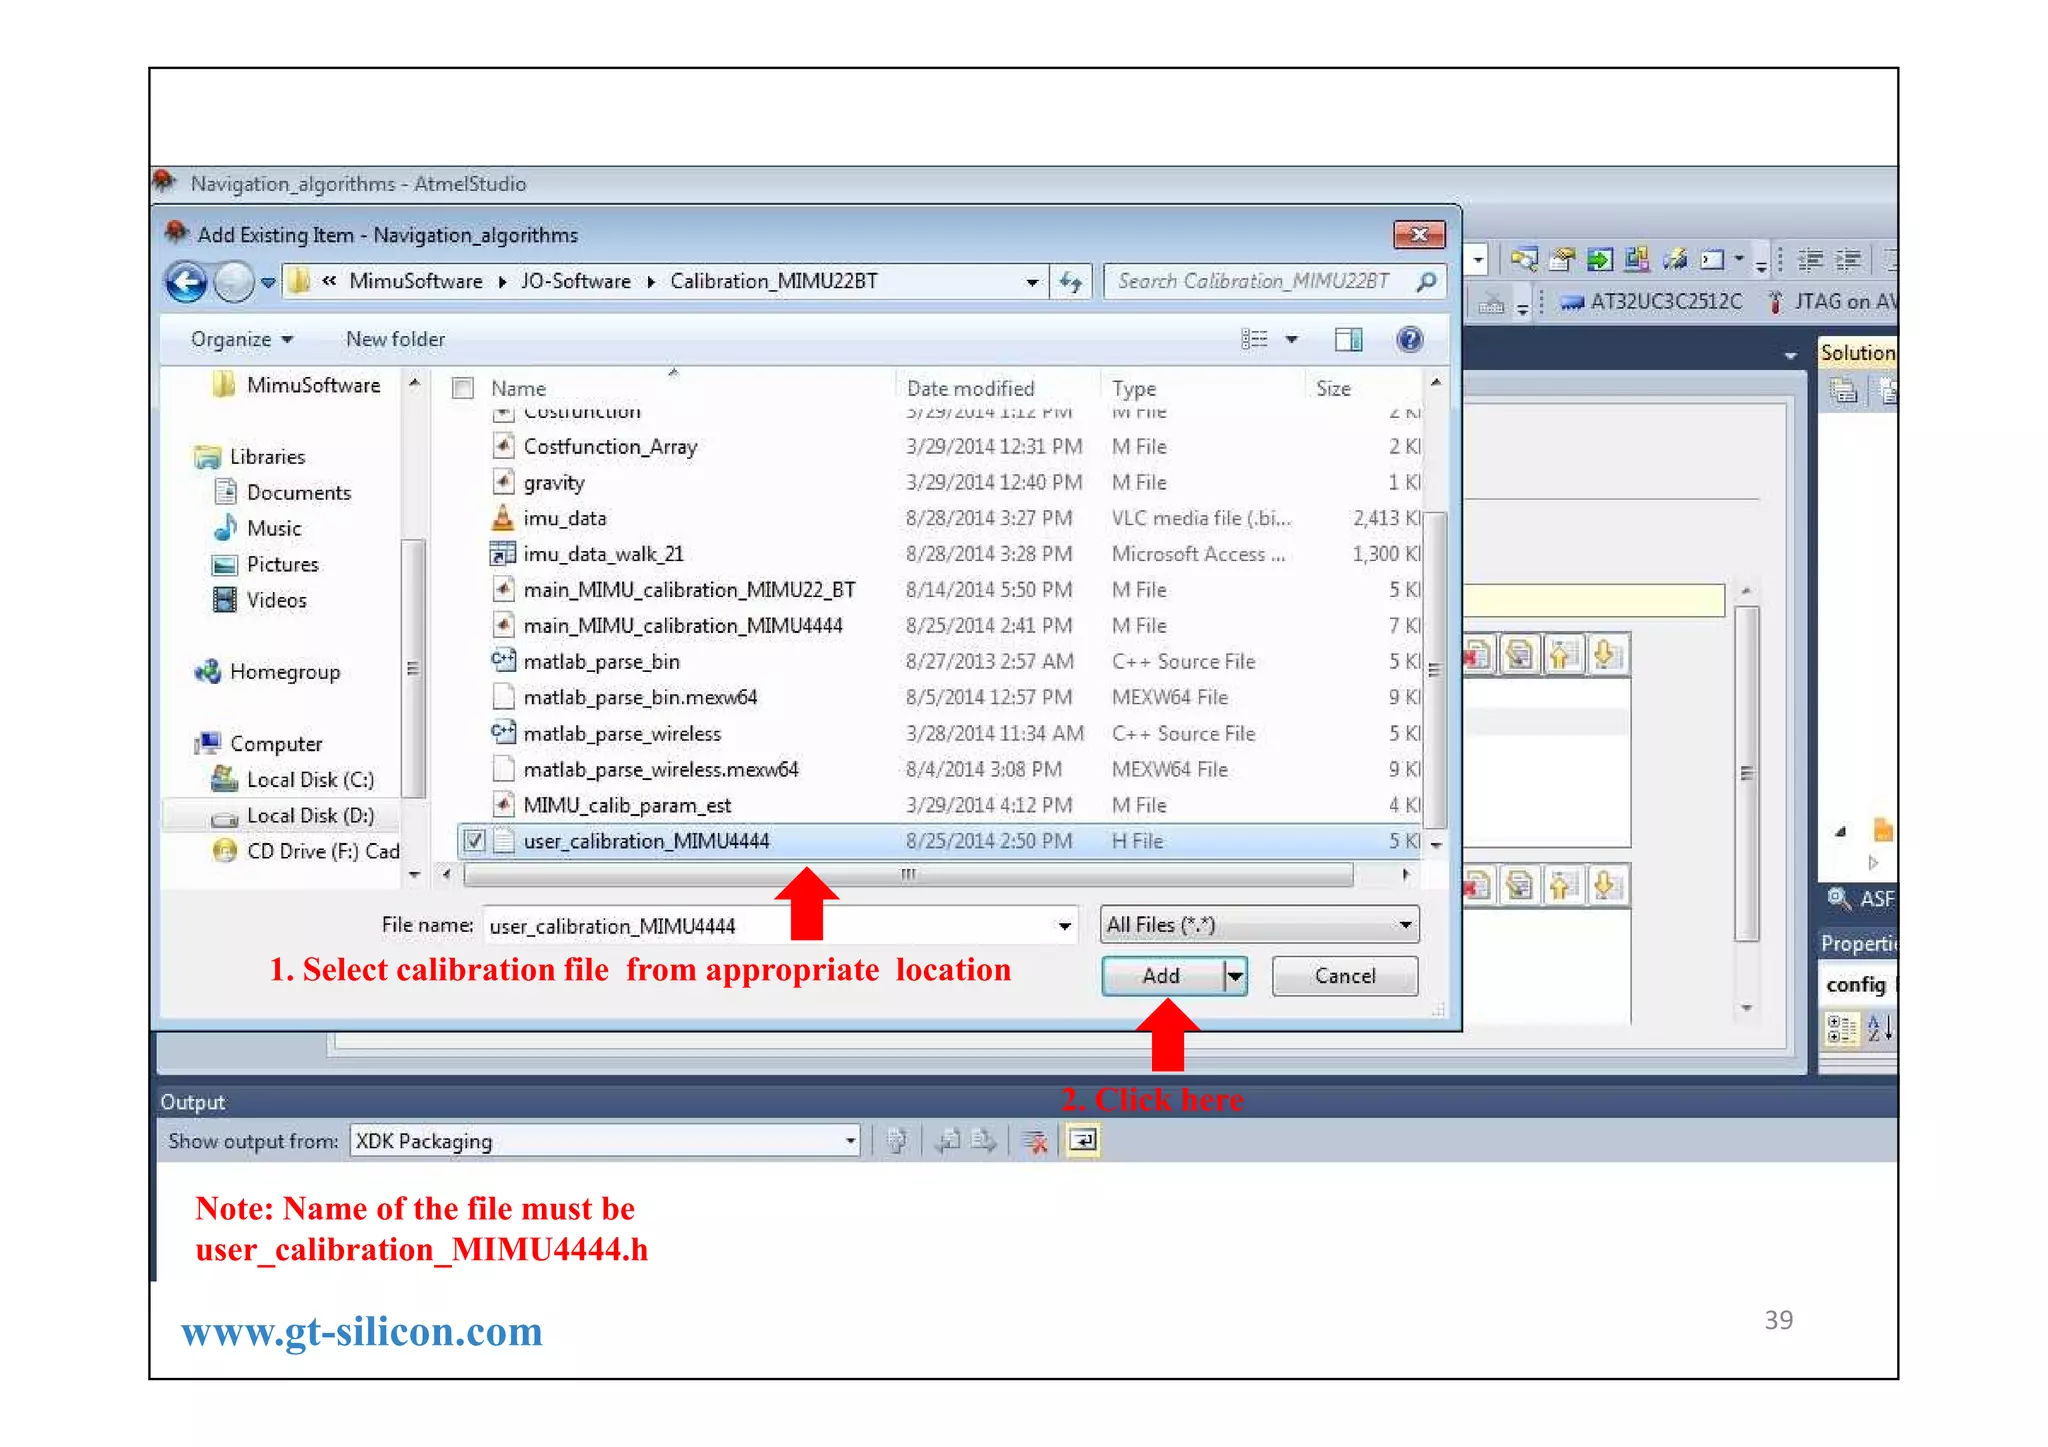Expand the File name combo box arrow

click(1064, 926)
